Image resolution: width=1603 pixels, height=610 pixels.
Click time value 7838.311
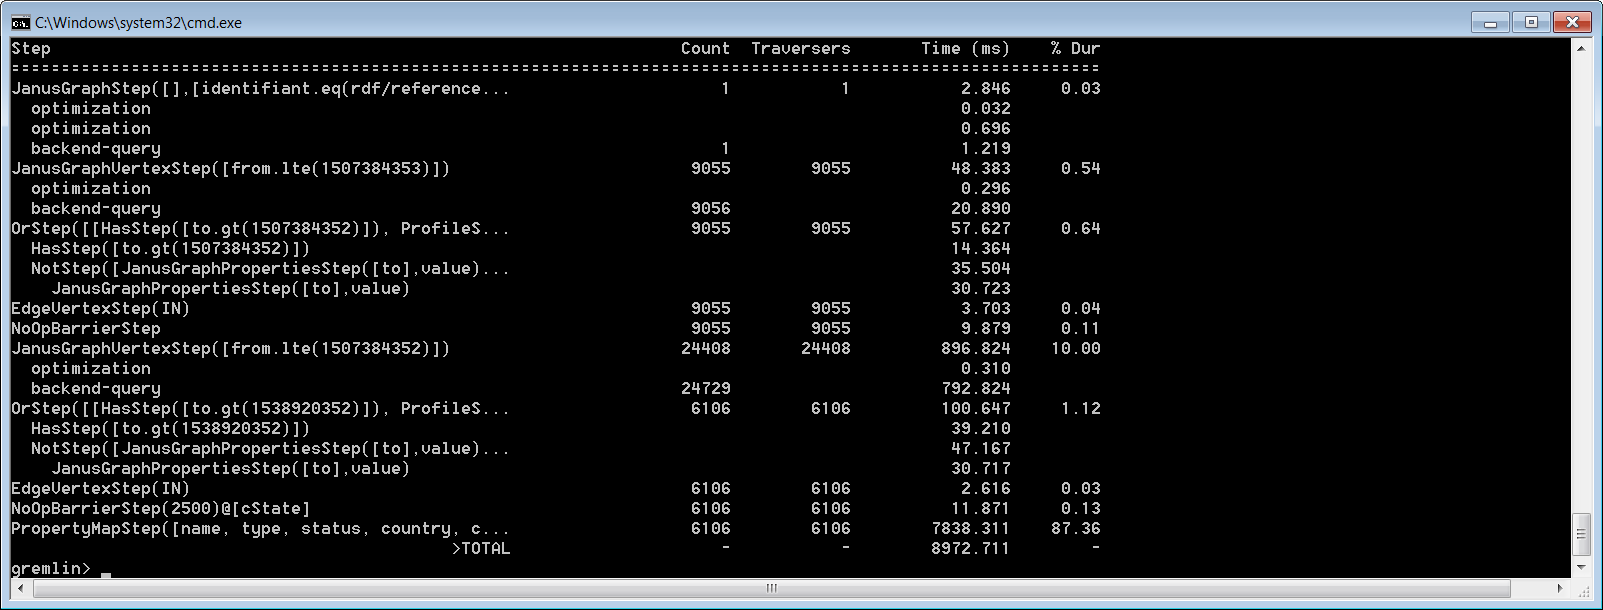(x=971, y=528)
